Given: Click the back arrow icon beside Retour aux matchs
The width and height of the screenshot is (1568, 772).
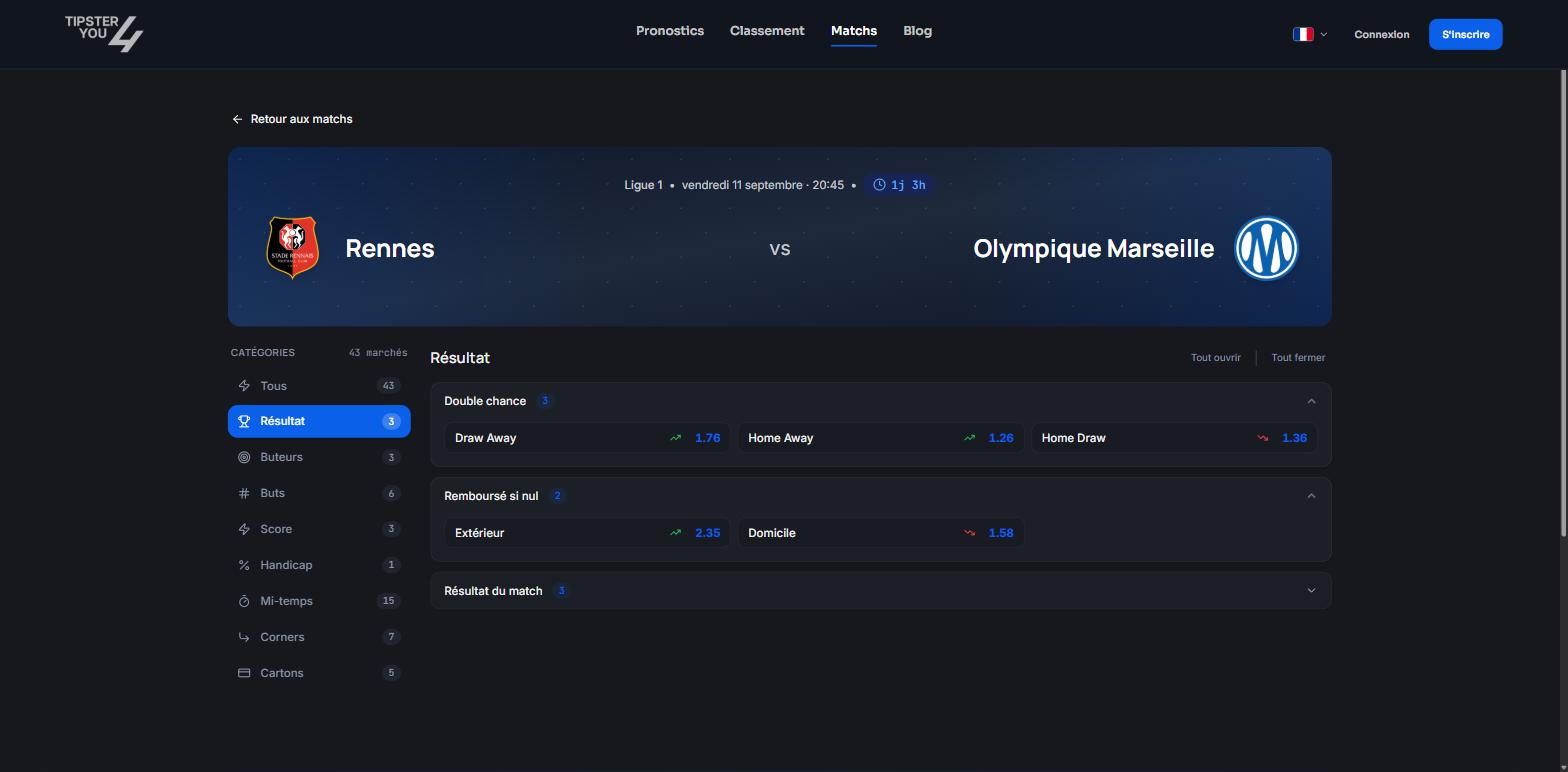Looking at the screenshot, I should pos(237,119).
